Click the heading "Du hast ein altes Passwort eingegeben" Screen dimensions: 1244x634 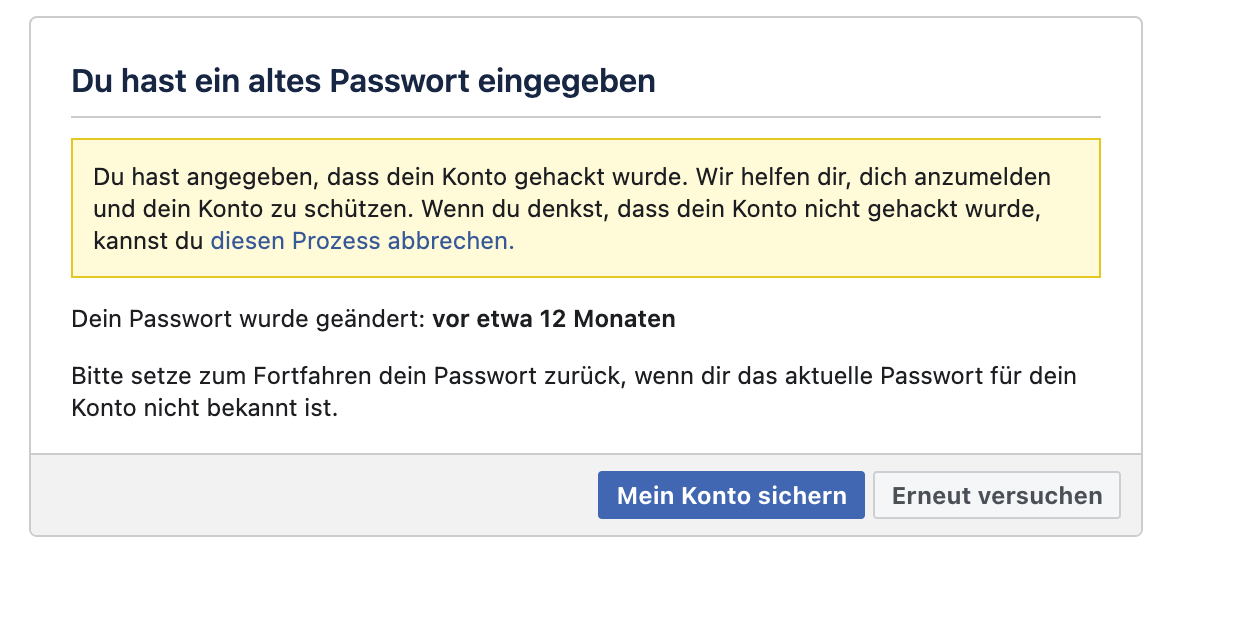(x=363, y=81)
